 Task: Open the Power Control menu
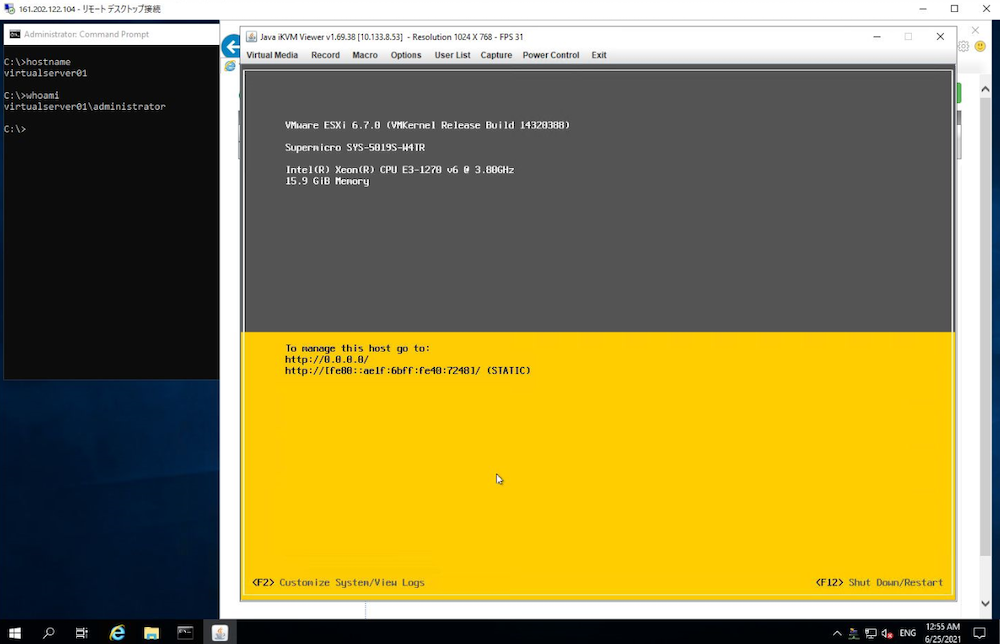[x=551, y=55]
